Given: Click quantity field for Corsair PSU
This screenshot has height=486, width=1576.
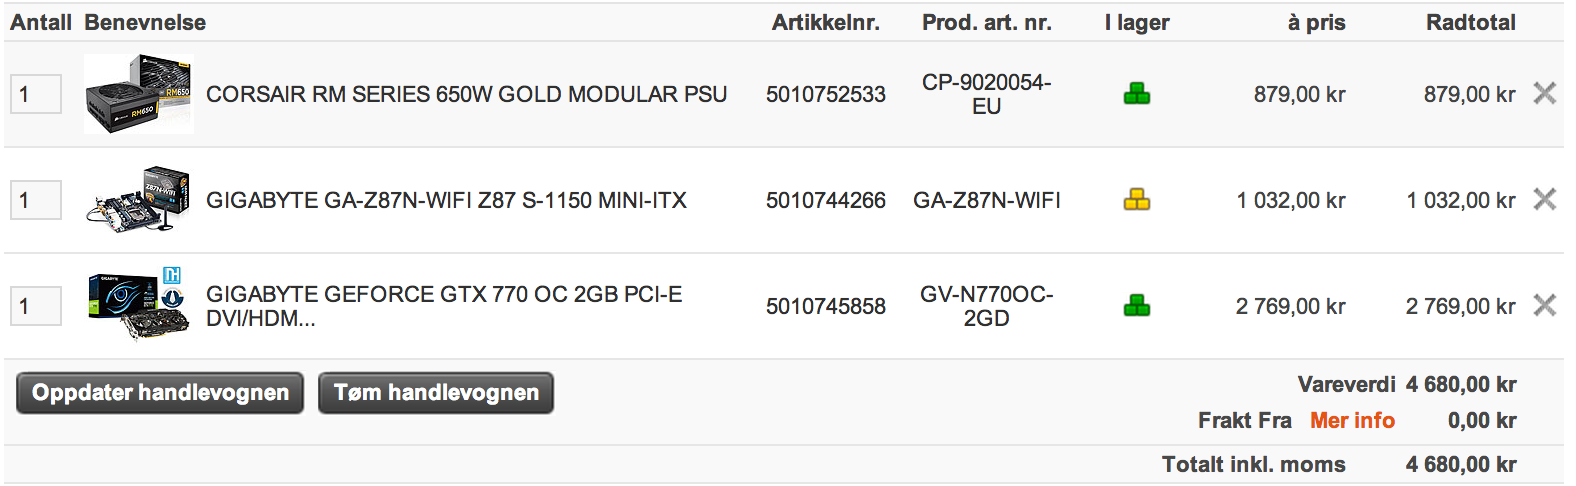Looking at the screenshot, I should (x=36, y=94).
